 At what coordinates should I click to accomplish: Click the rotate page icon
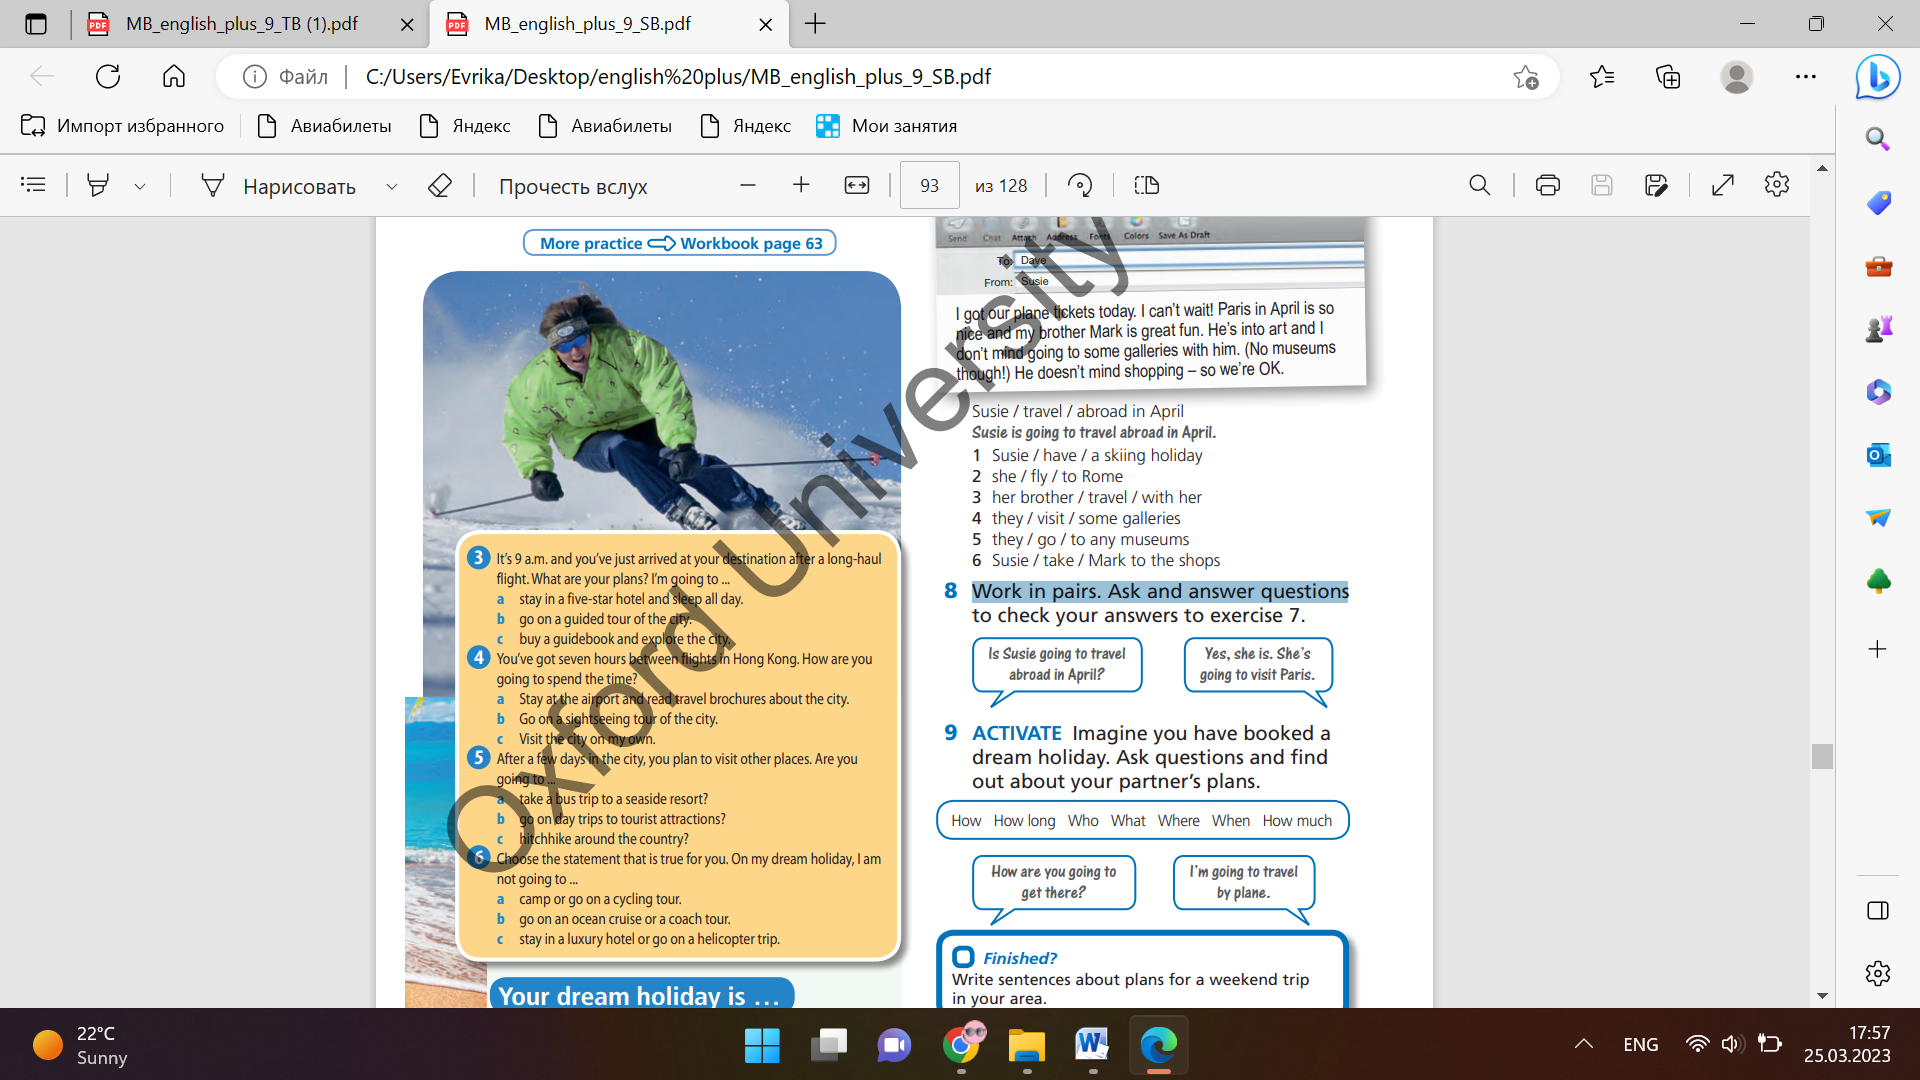click(1080, 185)
